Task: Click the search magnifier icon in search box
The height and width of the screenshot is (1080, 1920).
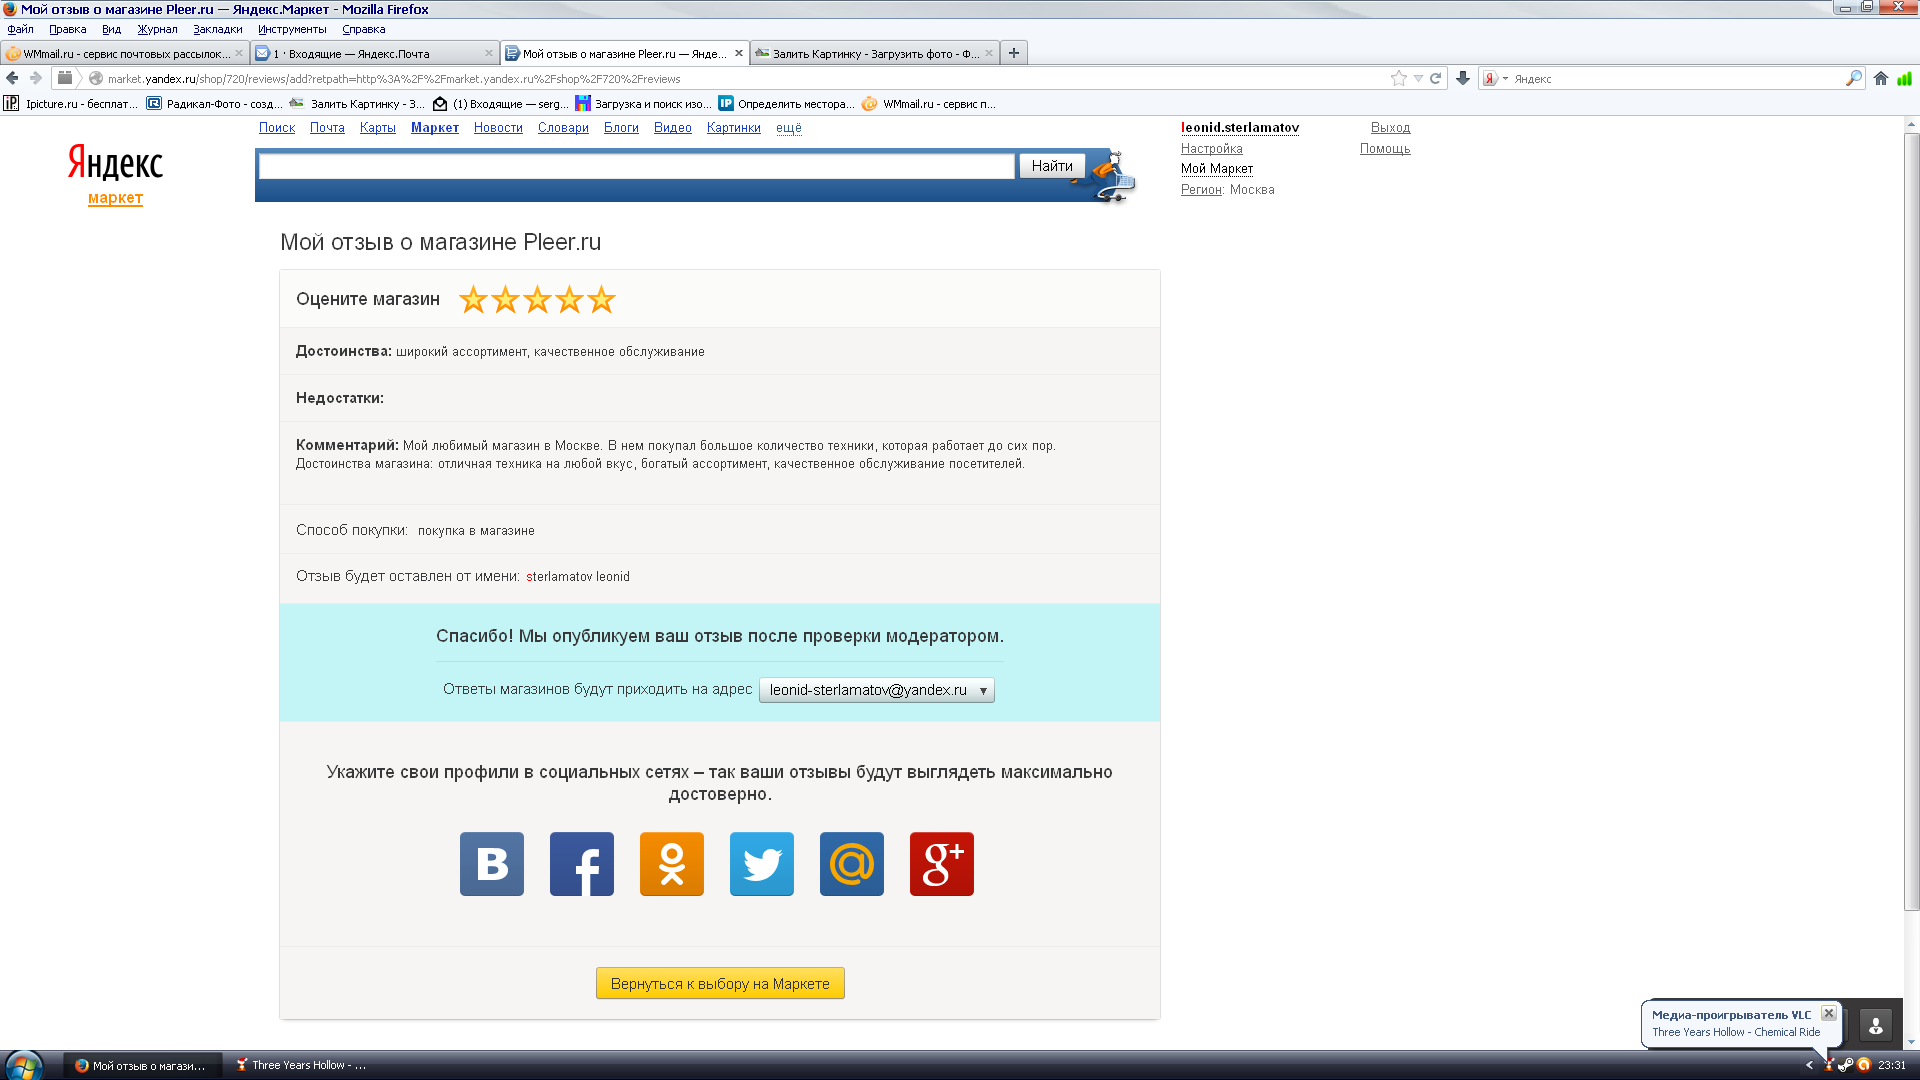Action: click(x=1853, y=78)
